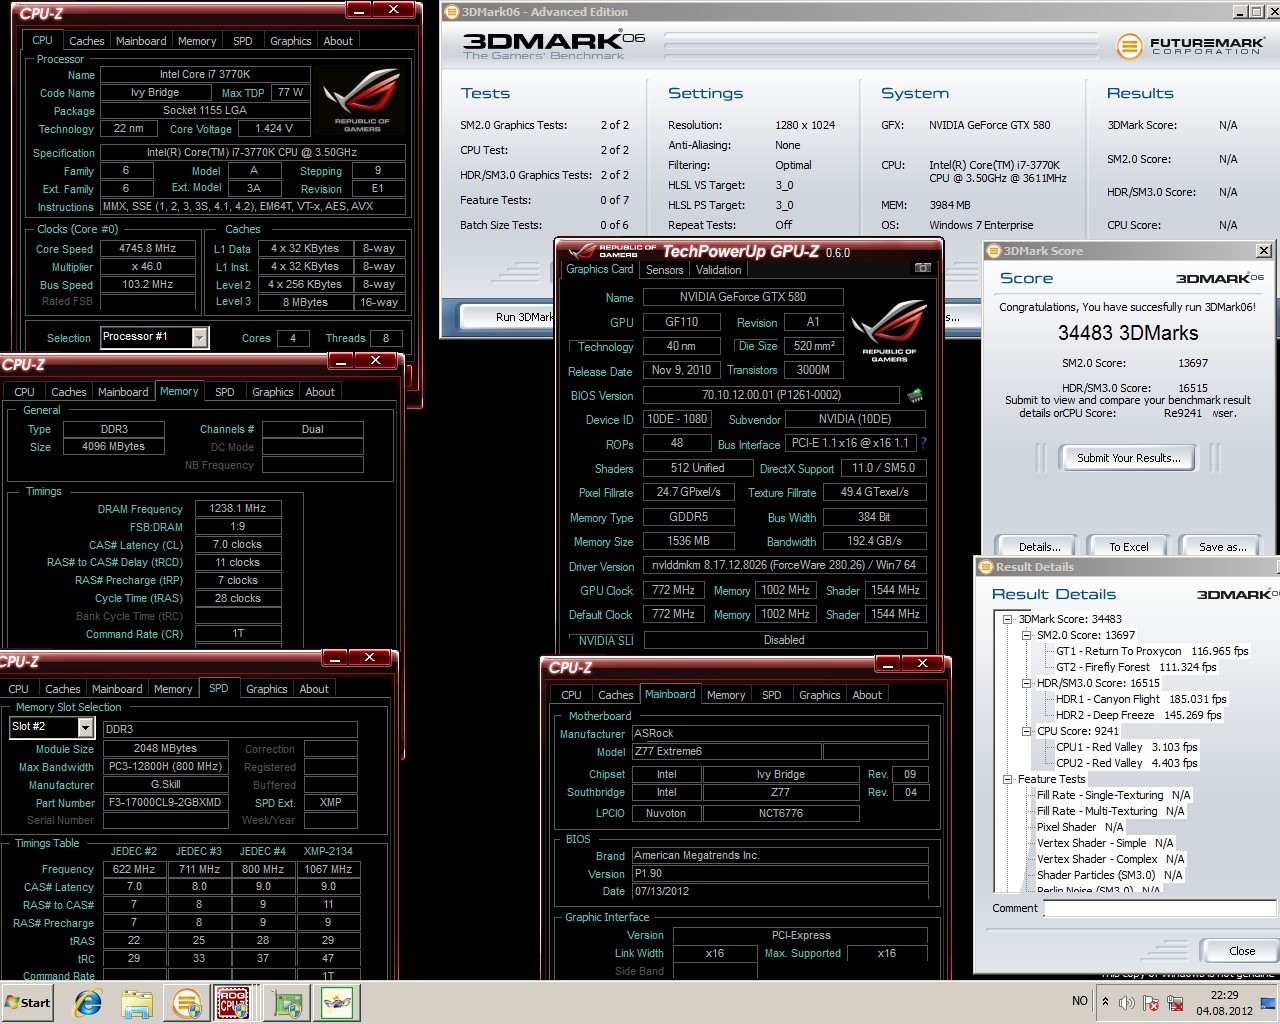Click ROG CPU-Z taskbar icon
The image size is (1280, 1024).
click(x=233, y=1002)
